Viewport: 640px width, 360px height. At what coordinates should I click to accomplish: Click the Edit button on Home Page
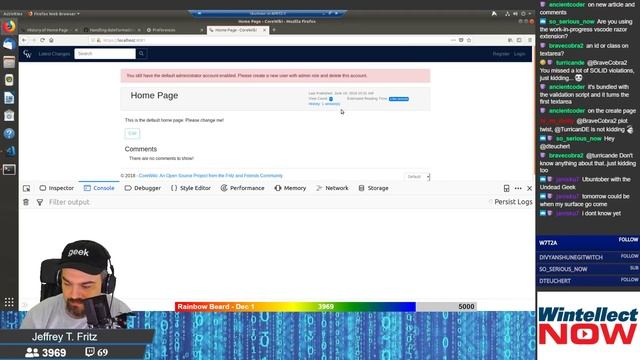[132, 133]
